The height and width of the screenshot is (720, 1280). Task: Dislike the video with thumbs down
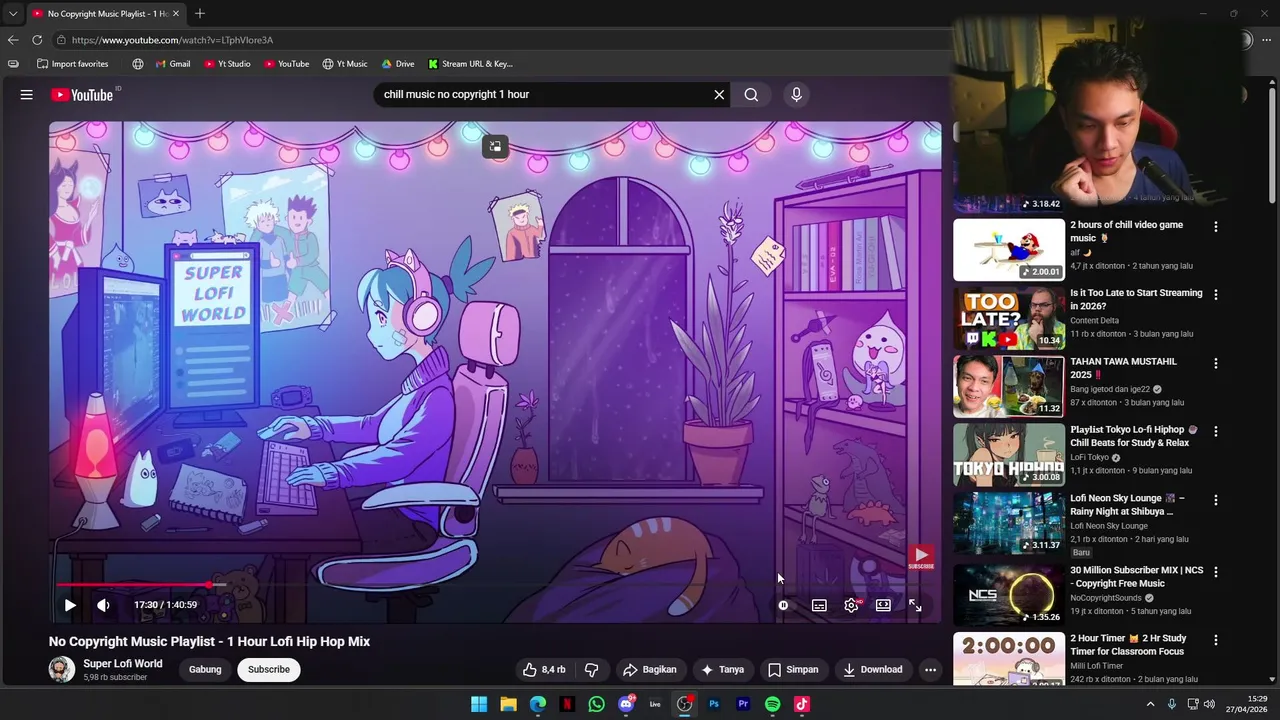tap(591, 670)
